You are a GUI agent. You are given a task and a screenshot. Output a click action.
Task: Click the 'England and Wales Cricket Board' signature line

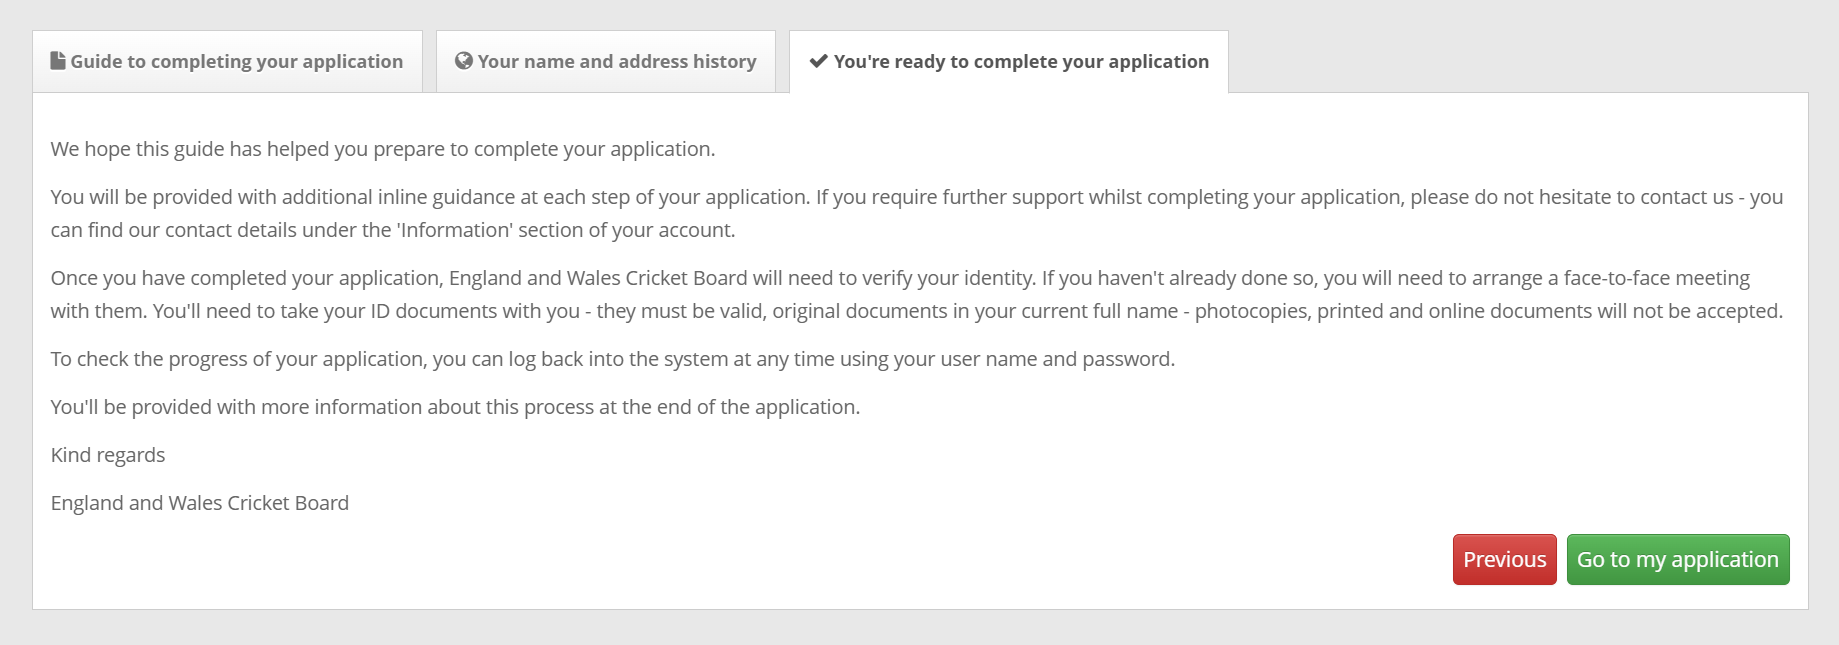[x=200, y=503]
